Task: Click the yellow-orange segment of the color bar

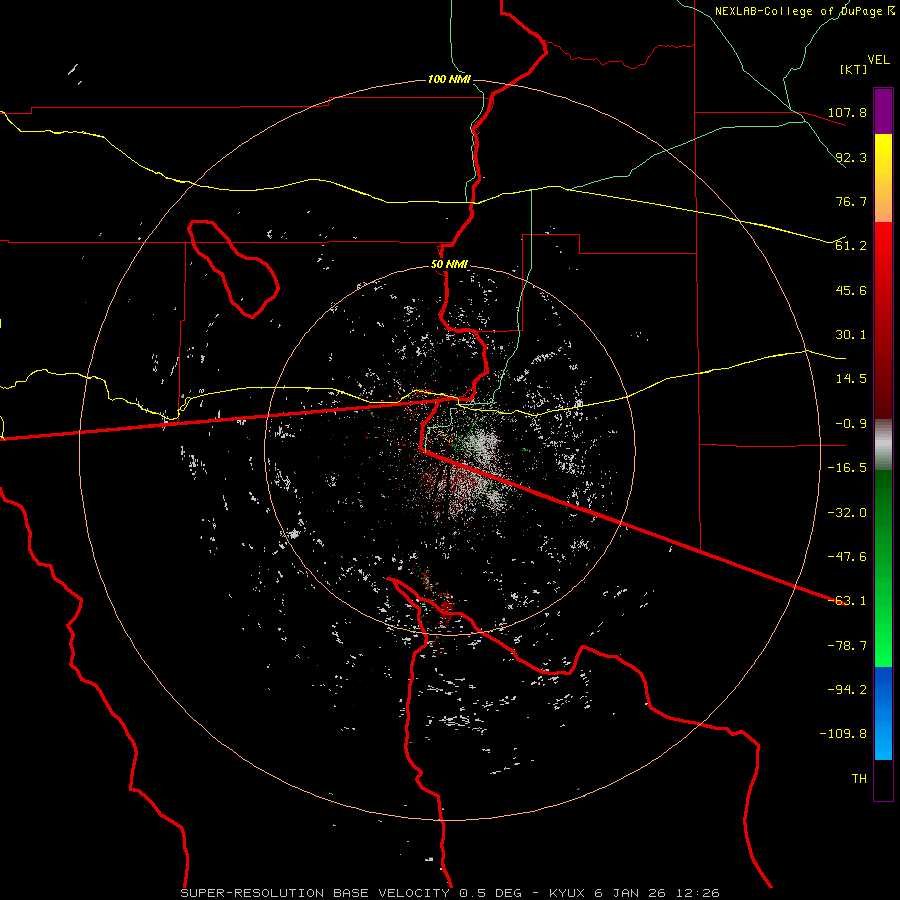Action: tap(883, 178)
